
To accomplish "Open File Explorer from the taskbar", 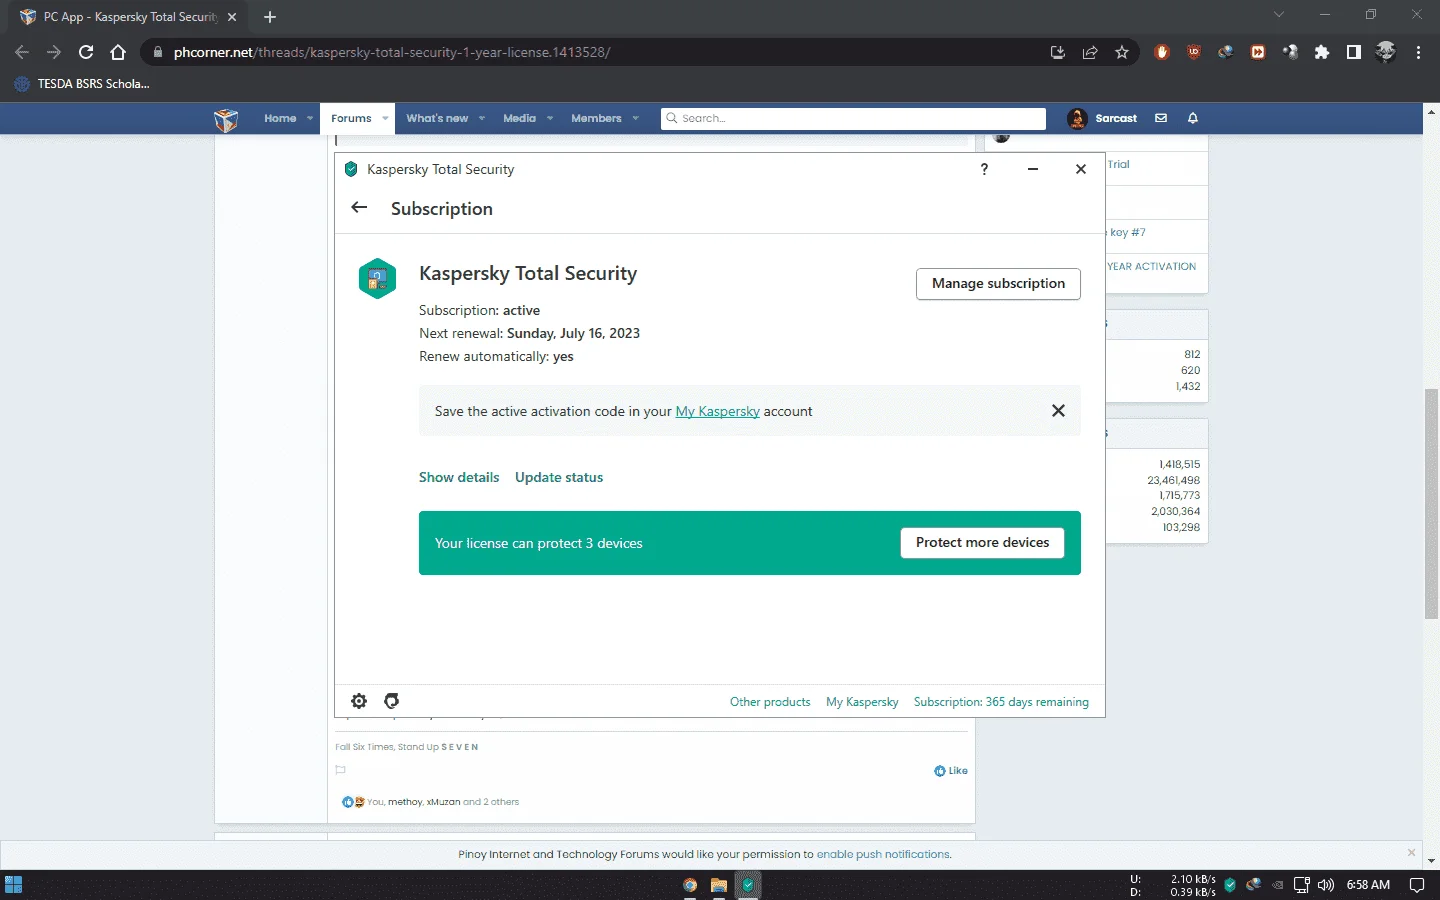I will click(719, 885).
